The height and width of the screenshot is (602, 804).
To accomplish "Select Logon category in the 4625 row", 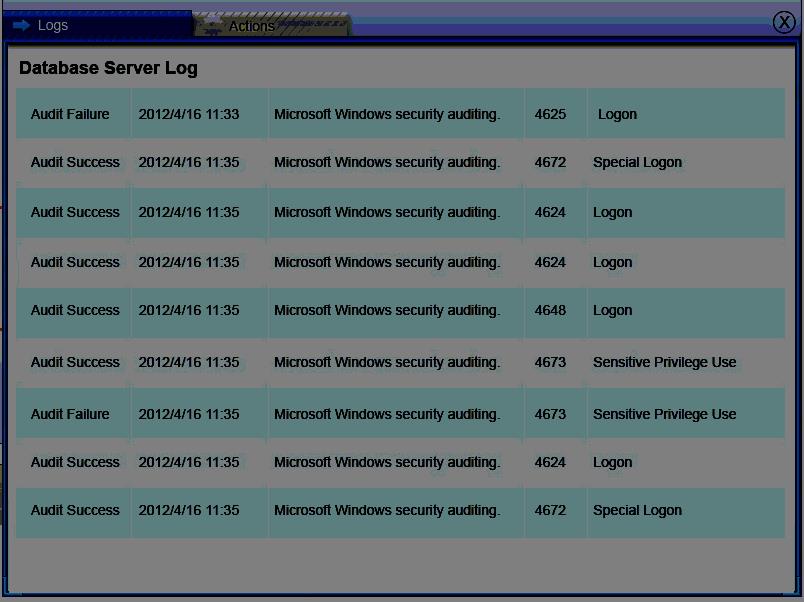I will point(617,114).
